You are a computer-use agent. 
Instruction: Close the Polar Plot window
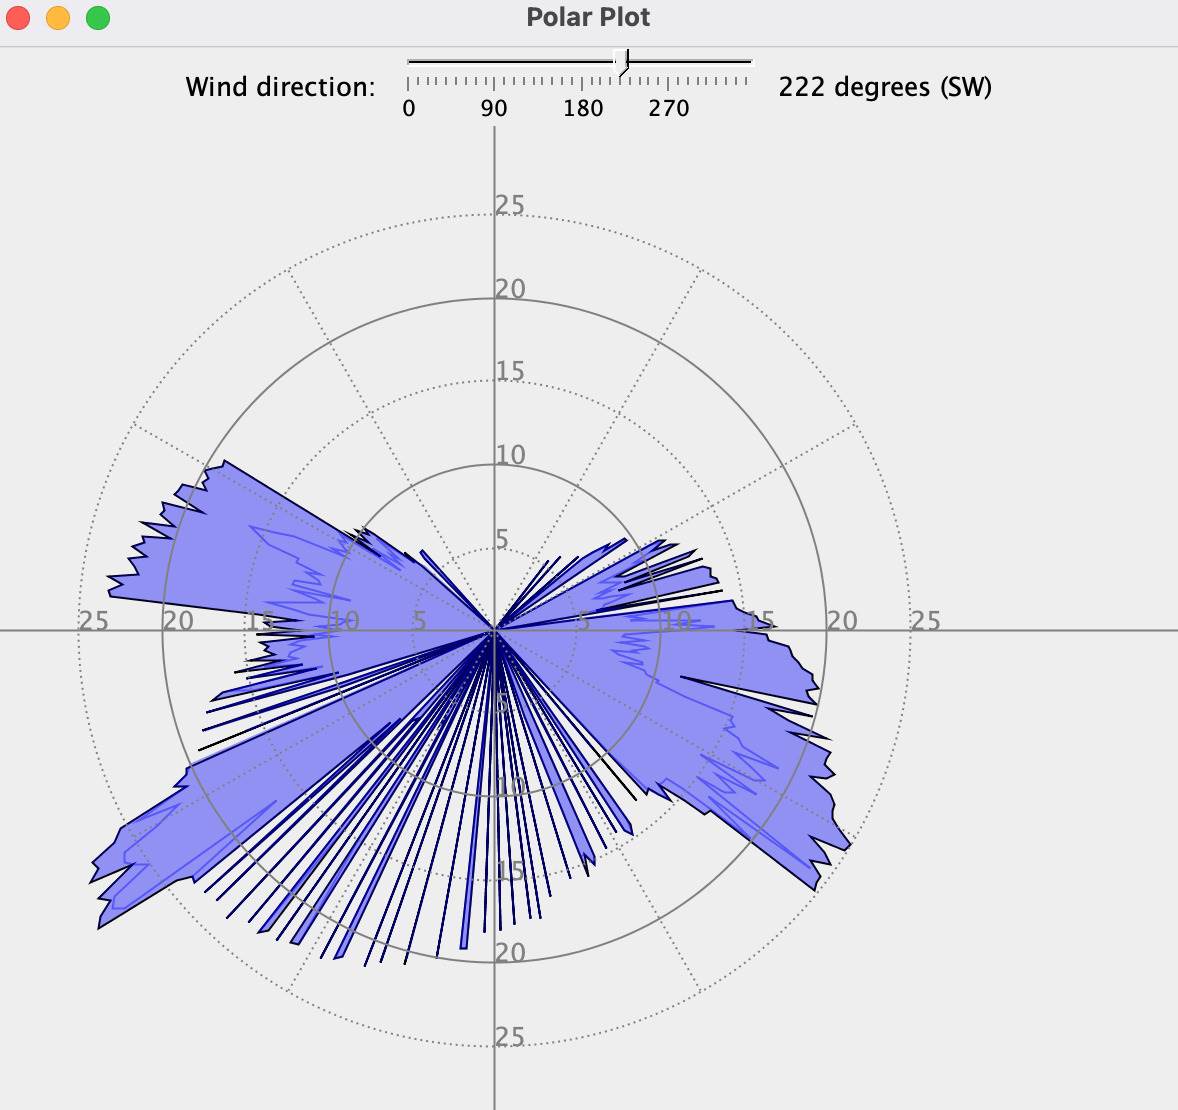tap(19, 18)
